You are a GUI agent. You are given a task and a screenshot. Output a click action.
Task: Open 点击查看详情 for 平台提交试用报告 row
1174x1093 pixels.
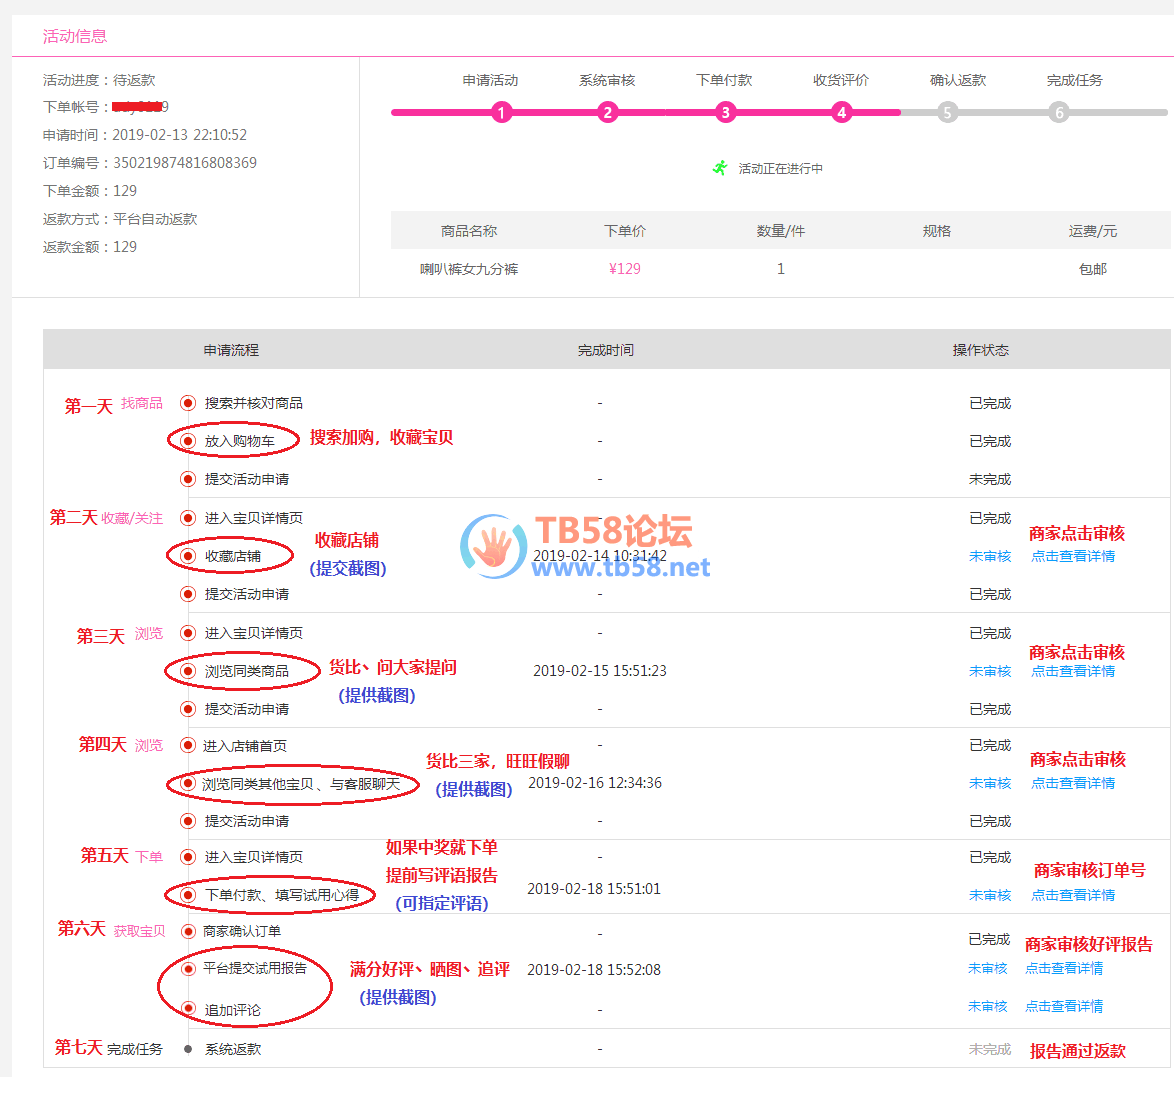(x=1064, y=968)
